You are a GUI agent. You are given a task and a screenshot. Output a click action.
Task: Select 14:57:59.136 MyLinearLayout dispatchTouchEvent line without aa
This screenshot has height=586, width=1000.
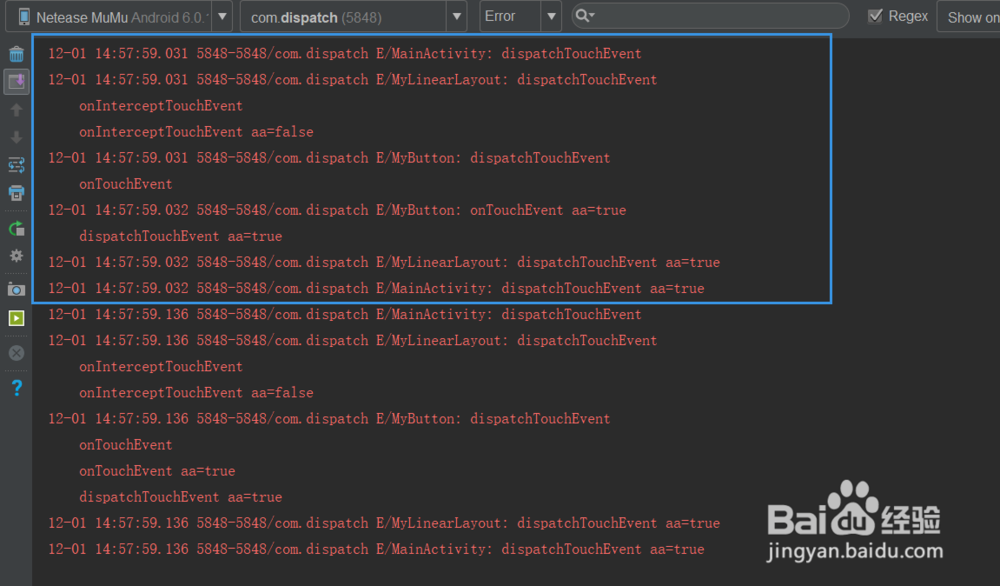click(353, 341)
